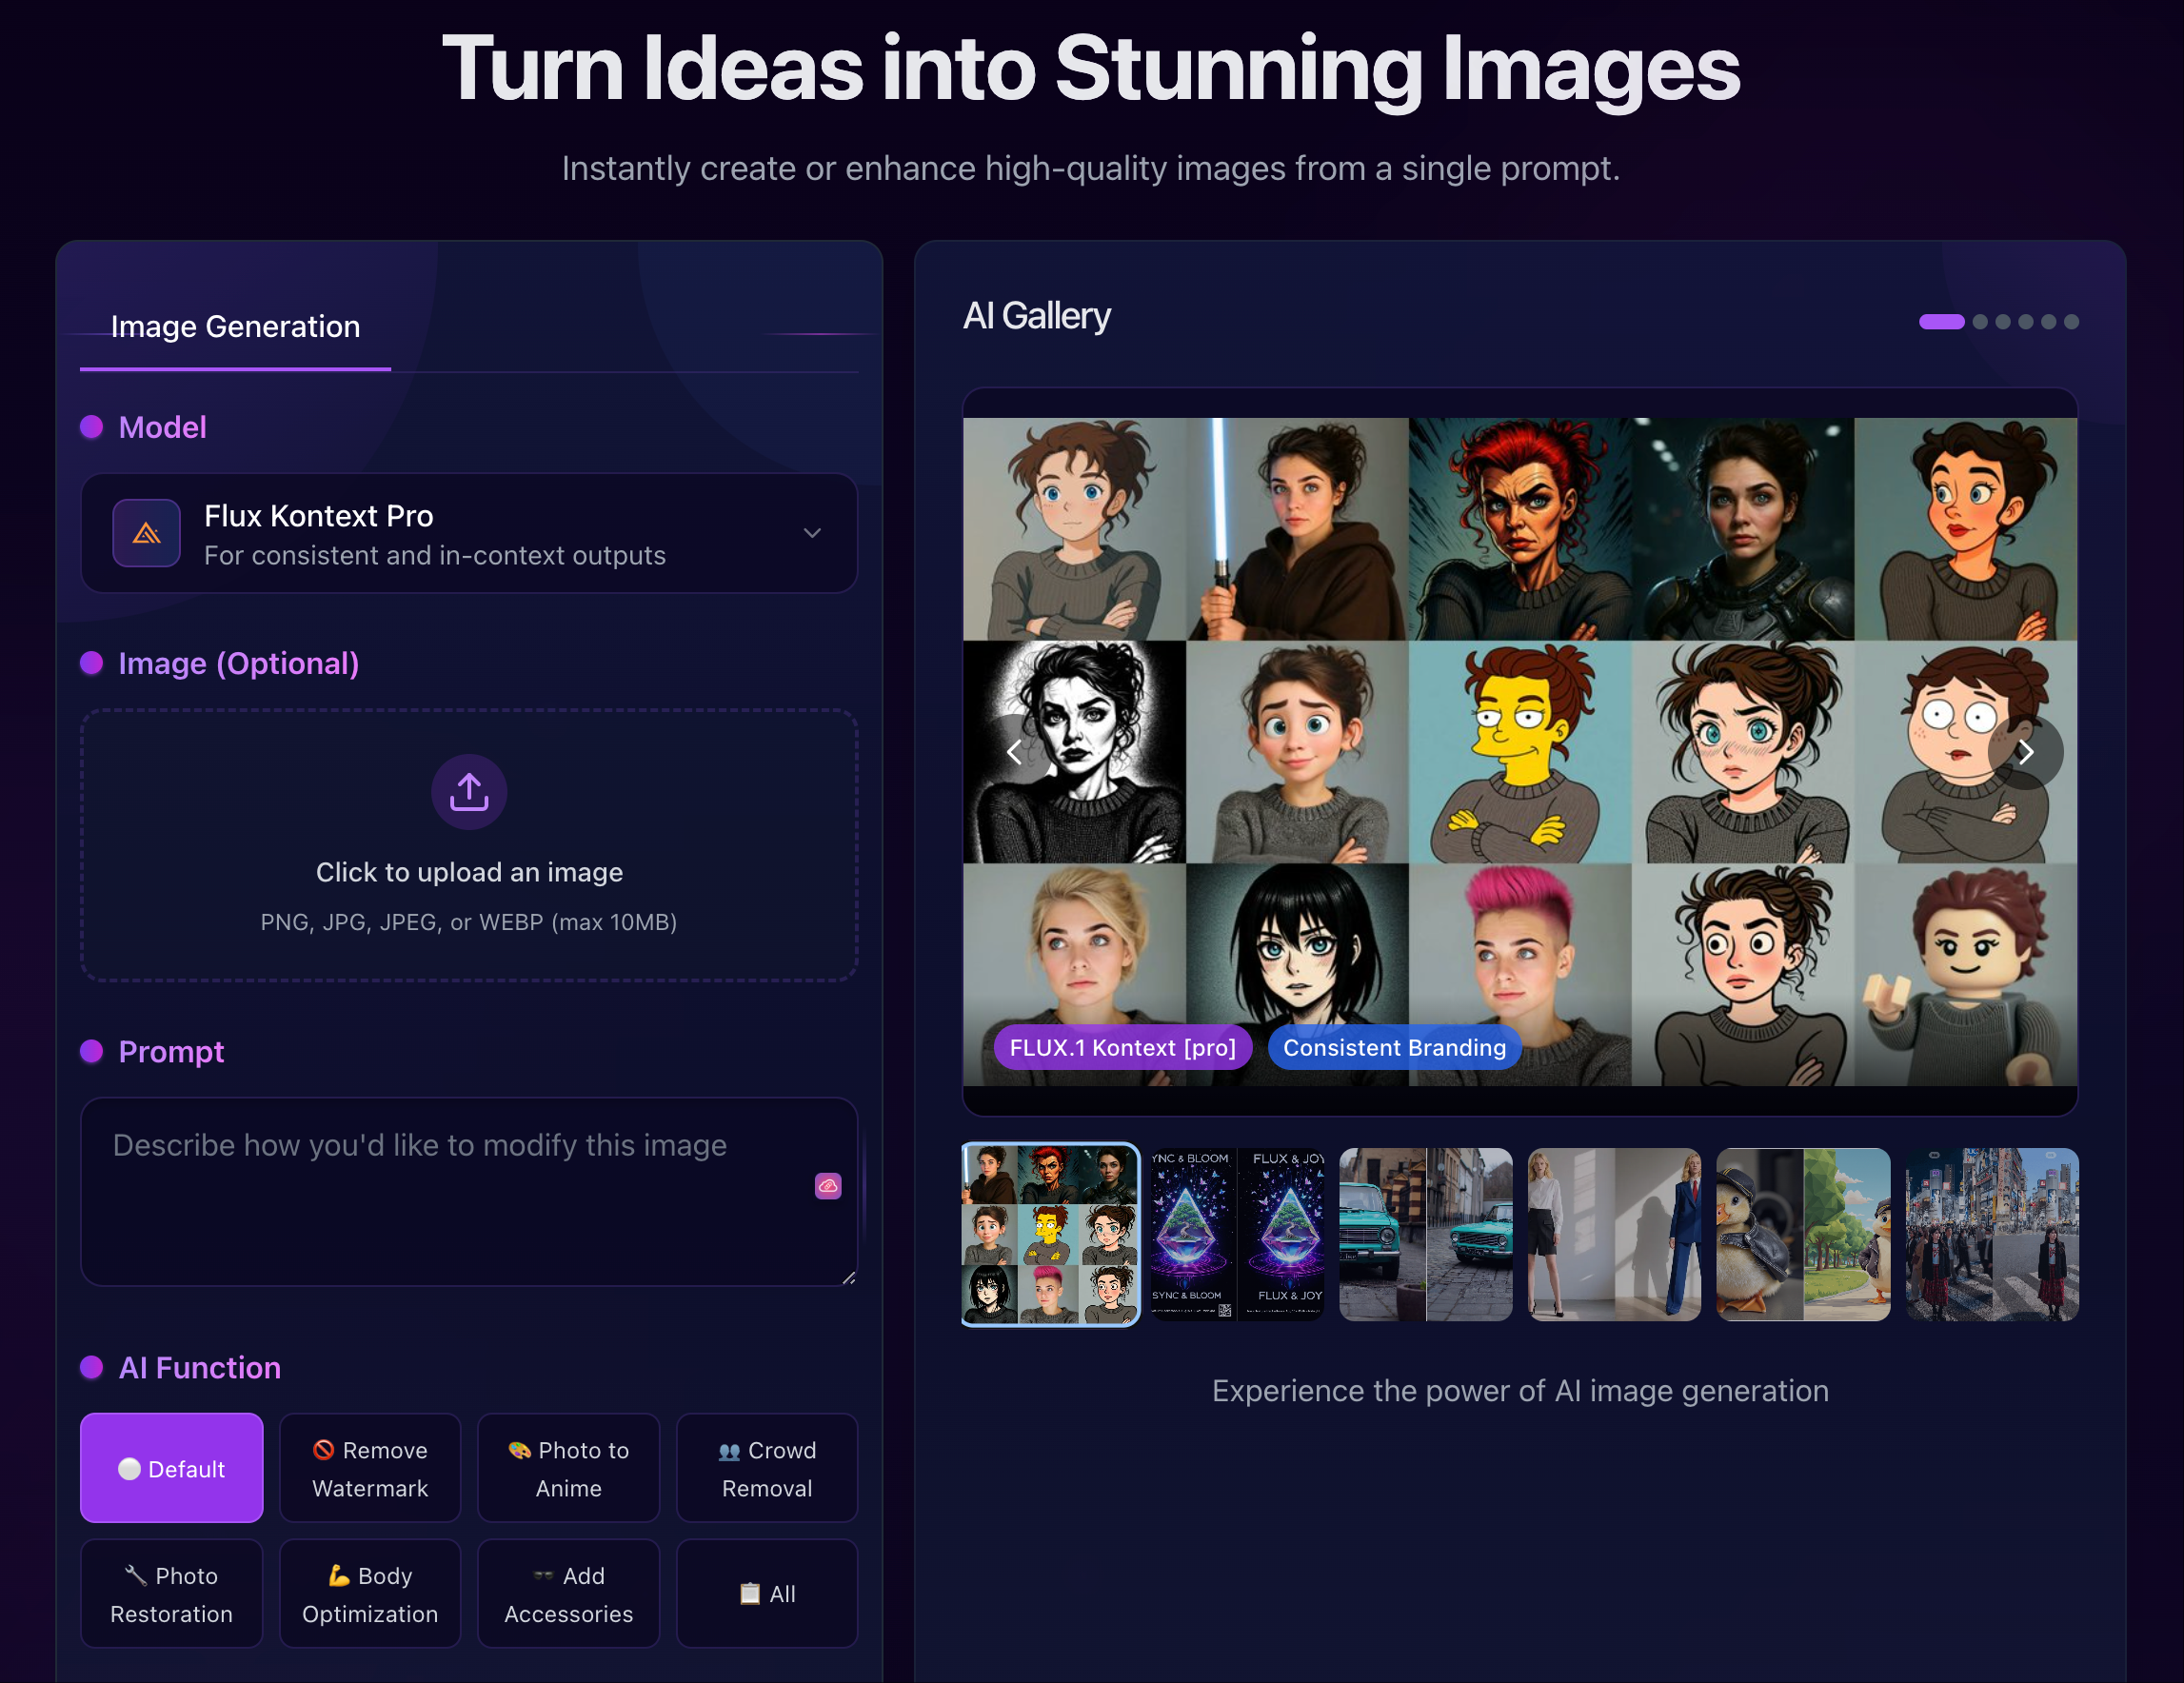
Task: Click 'PNG, JPG, JPEG, or WEBP (max 10MB)' text
Action: click(x=469, y=922)
